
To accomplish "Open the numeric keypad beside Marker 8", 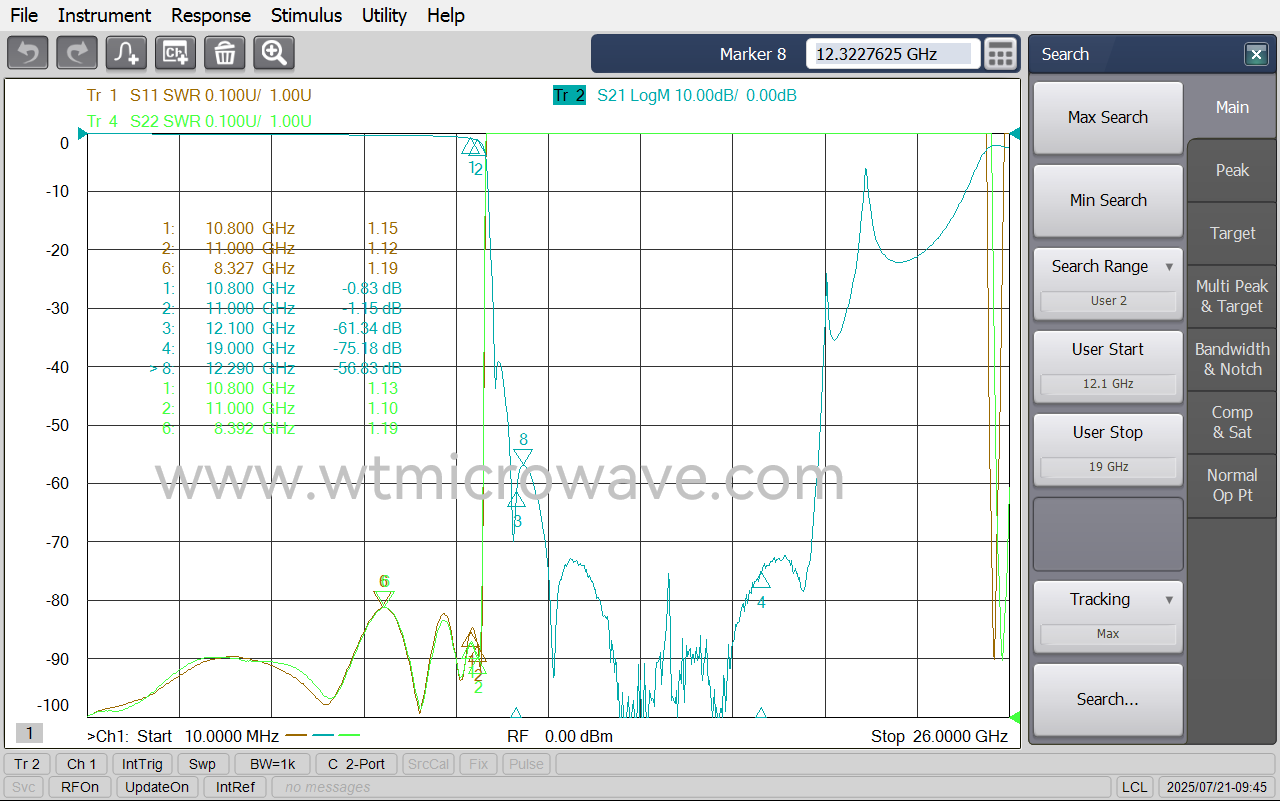I will pos(1000,54).
